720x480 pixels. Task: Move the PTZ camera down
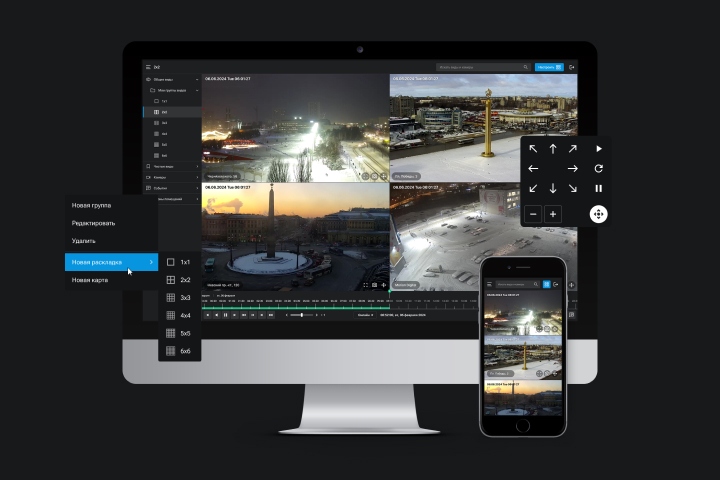pos(553,188)
